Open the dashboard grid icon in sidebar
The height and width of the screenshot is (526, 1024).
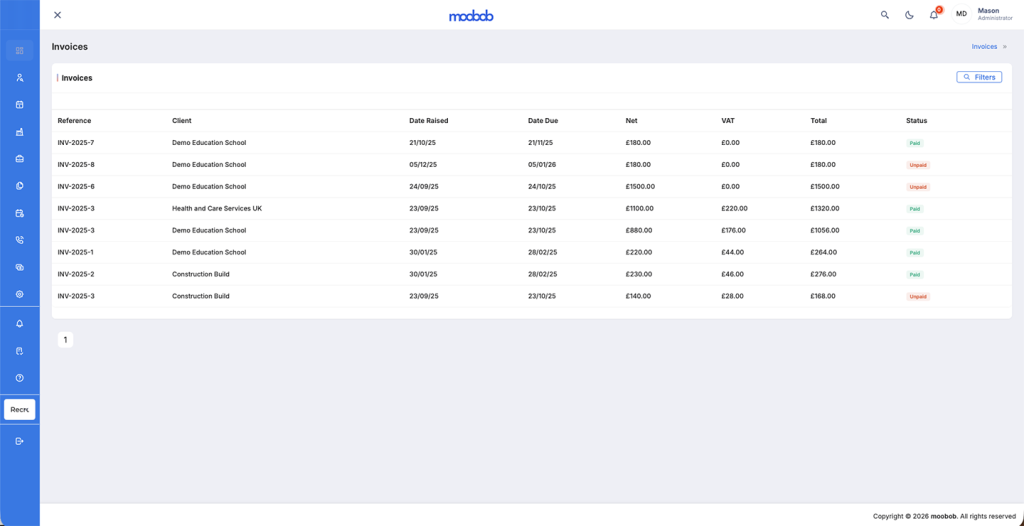[x=19, y=50]
